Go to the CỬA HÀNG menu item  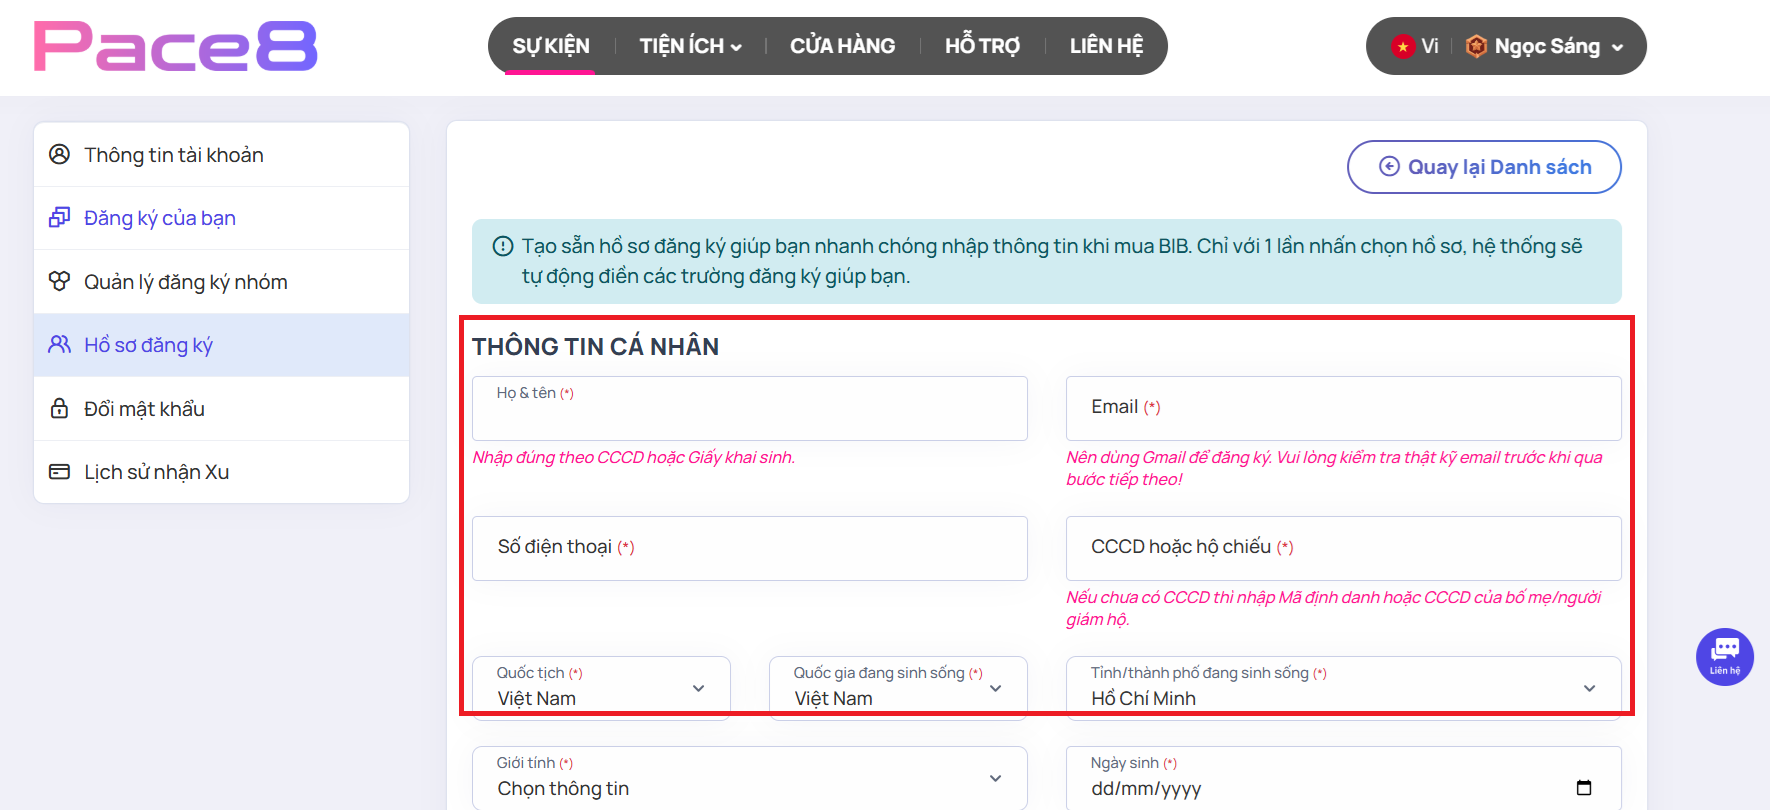coord(842,46)
